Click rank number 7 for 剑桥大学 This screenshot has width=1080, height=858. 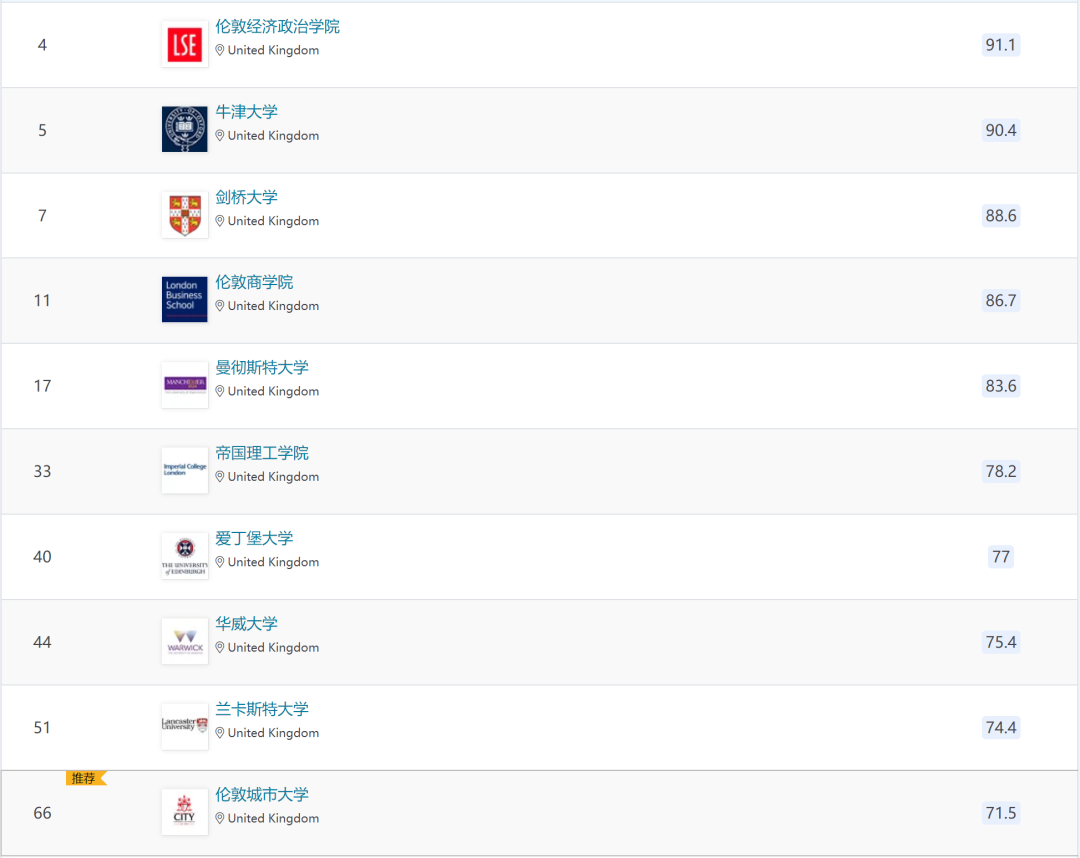pyautogui.click(x=42, y=216)
